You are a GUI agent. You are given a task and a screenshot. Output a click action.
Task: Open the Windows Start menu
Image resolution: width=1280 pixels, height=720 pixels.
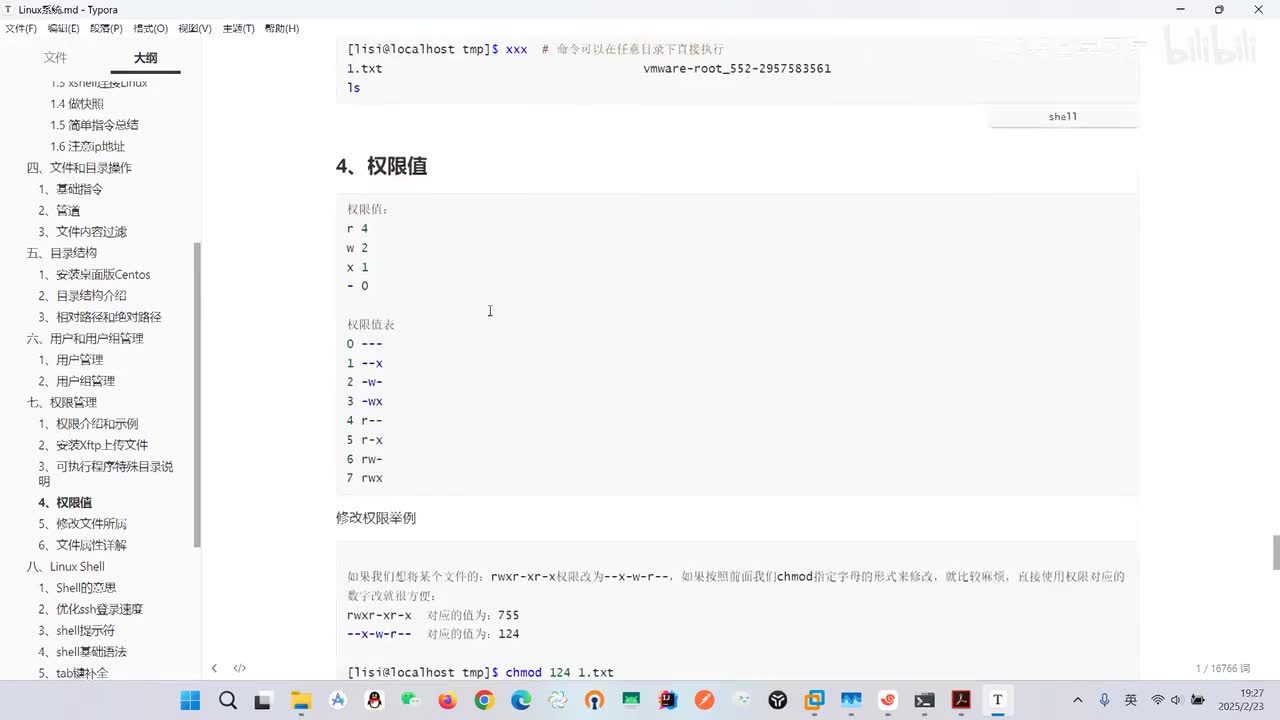(190, 700)
